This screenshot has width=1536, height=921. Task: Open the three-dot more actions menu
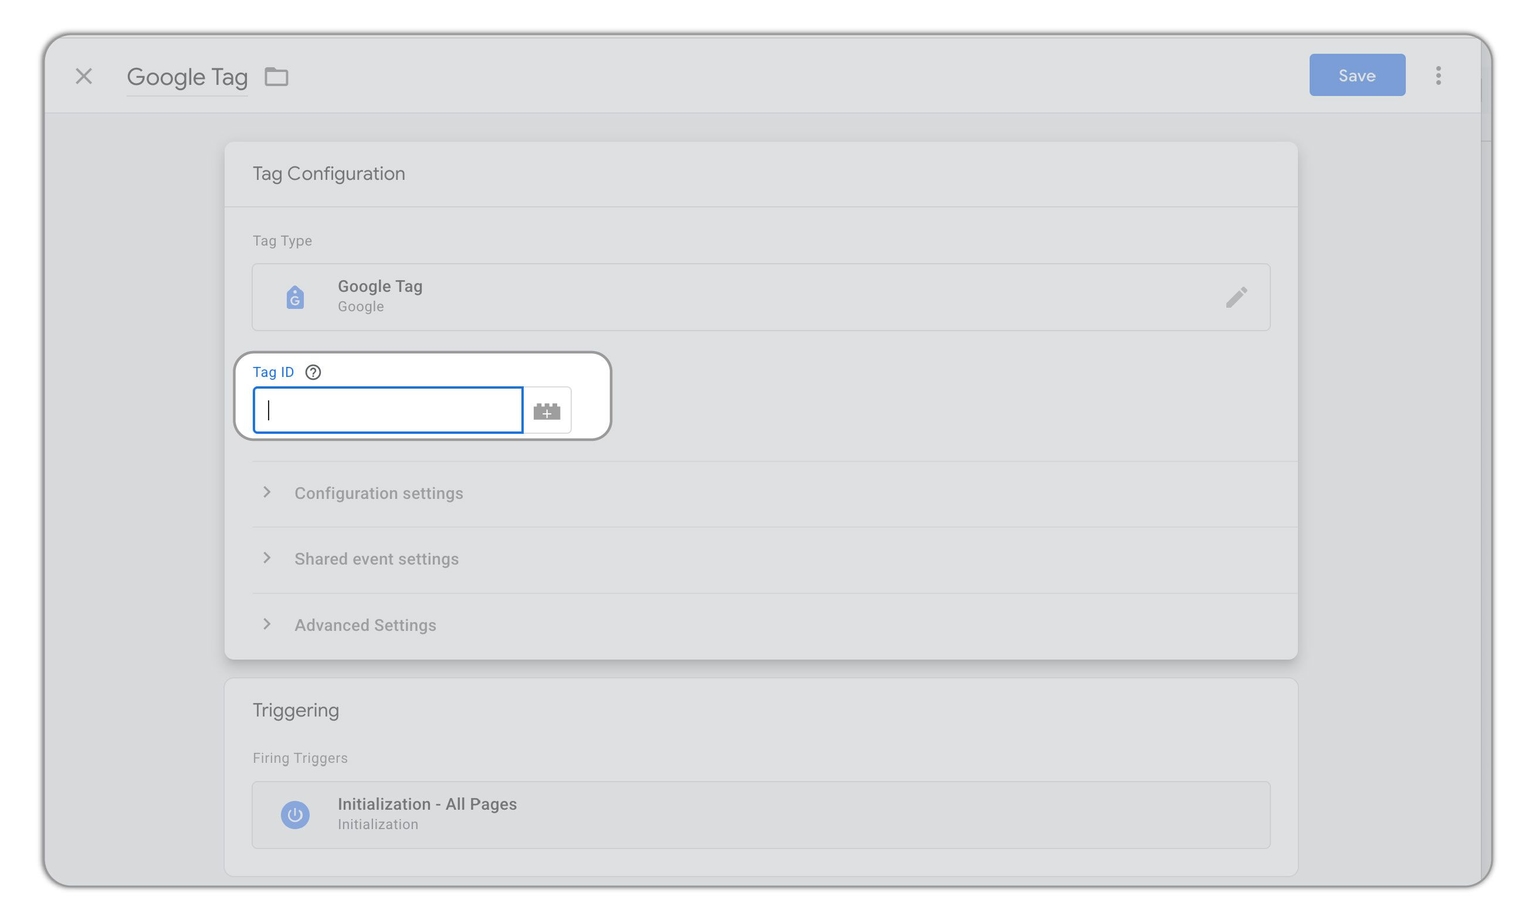click(x=1438, y=76)
